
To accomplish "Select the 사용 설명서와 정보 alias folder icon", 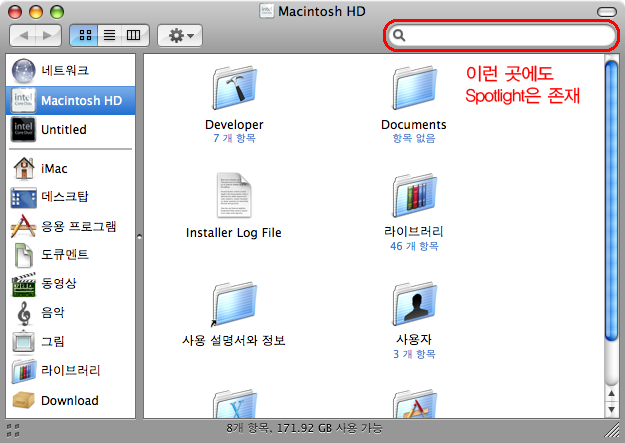I will pos(234,304).
